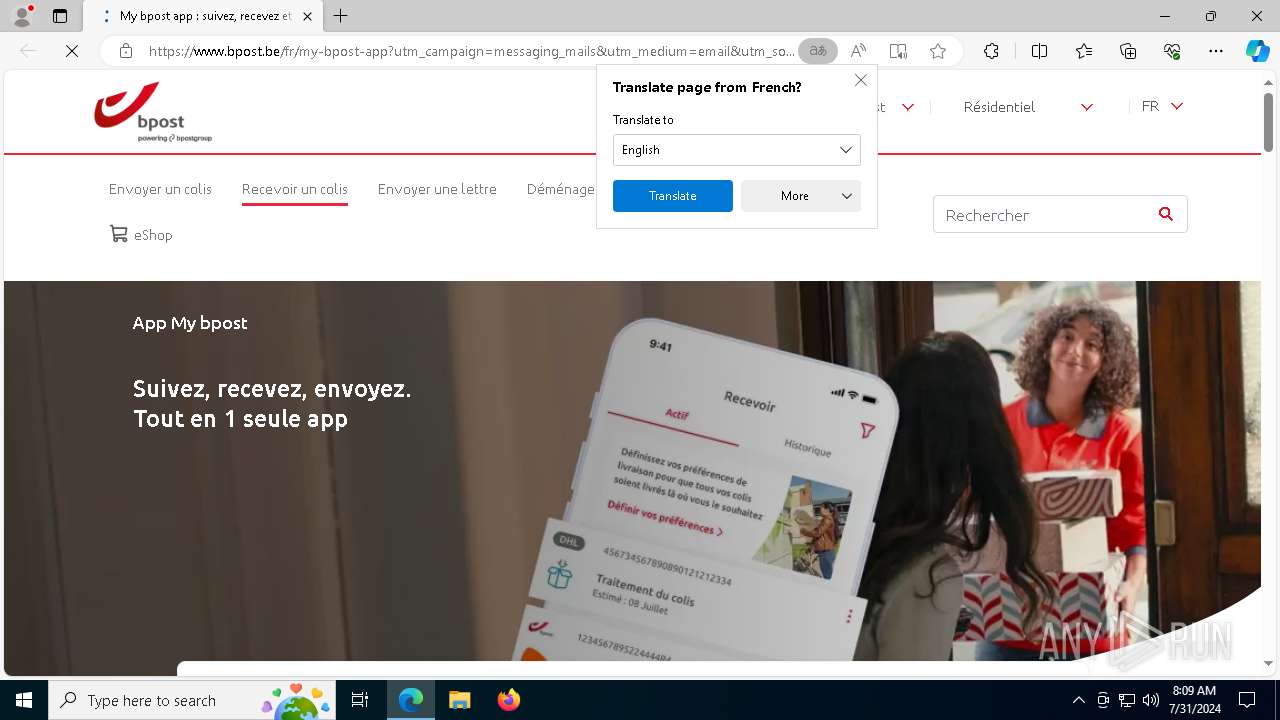Open Collections icon

coord(1128,51)
